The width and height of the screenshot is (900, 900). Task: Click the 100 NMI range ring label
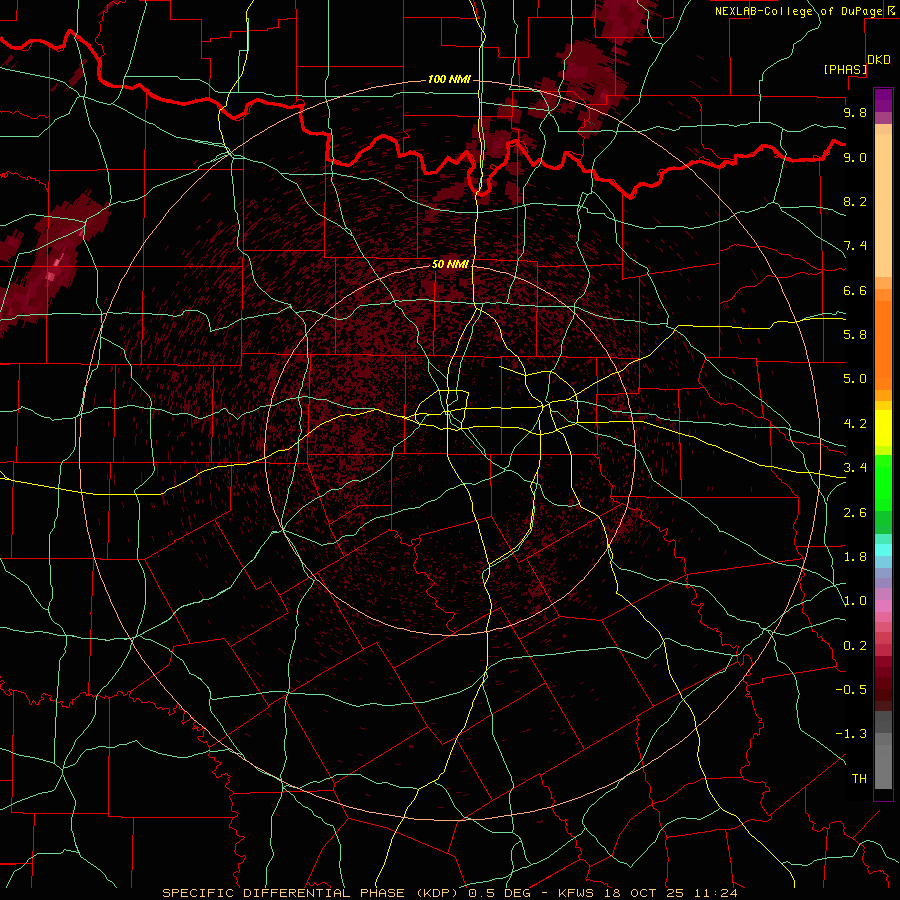(449, 79)
